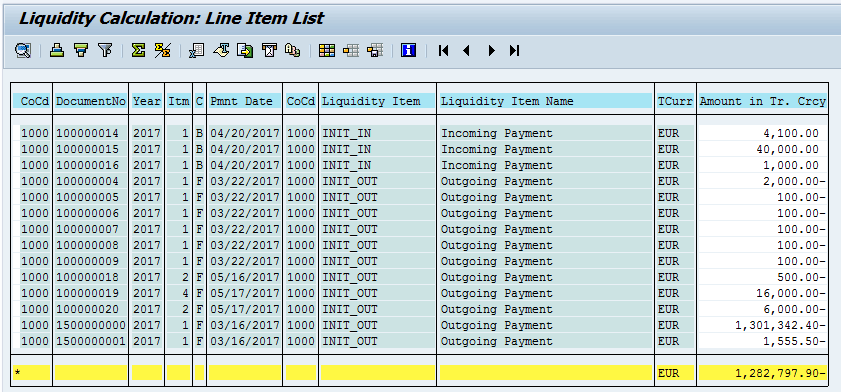This screenshot has width=841, height=392.
Task: Select the DocumentNo column header
Action: click(x=91, y=101)
